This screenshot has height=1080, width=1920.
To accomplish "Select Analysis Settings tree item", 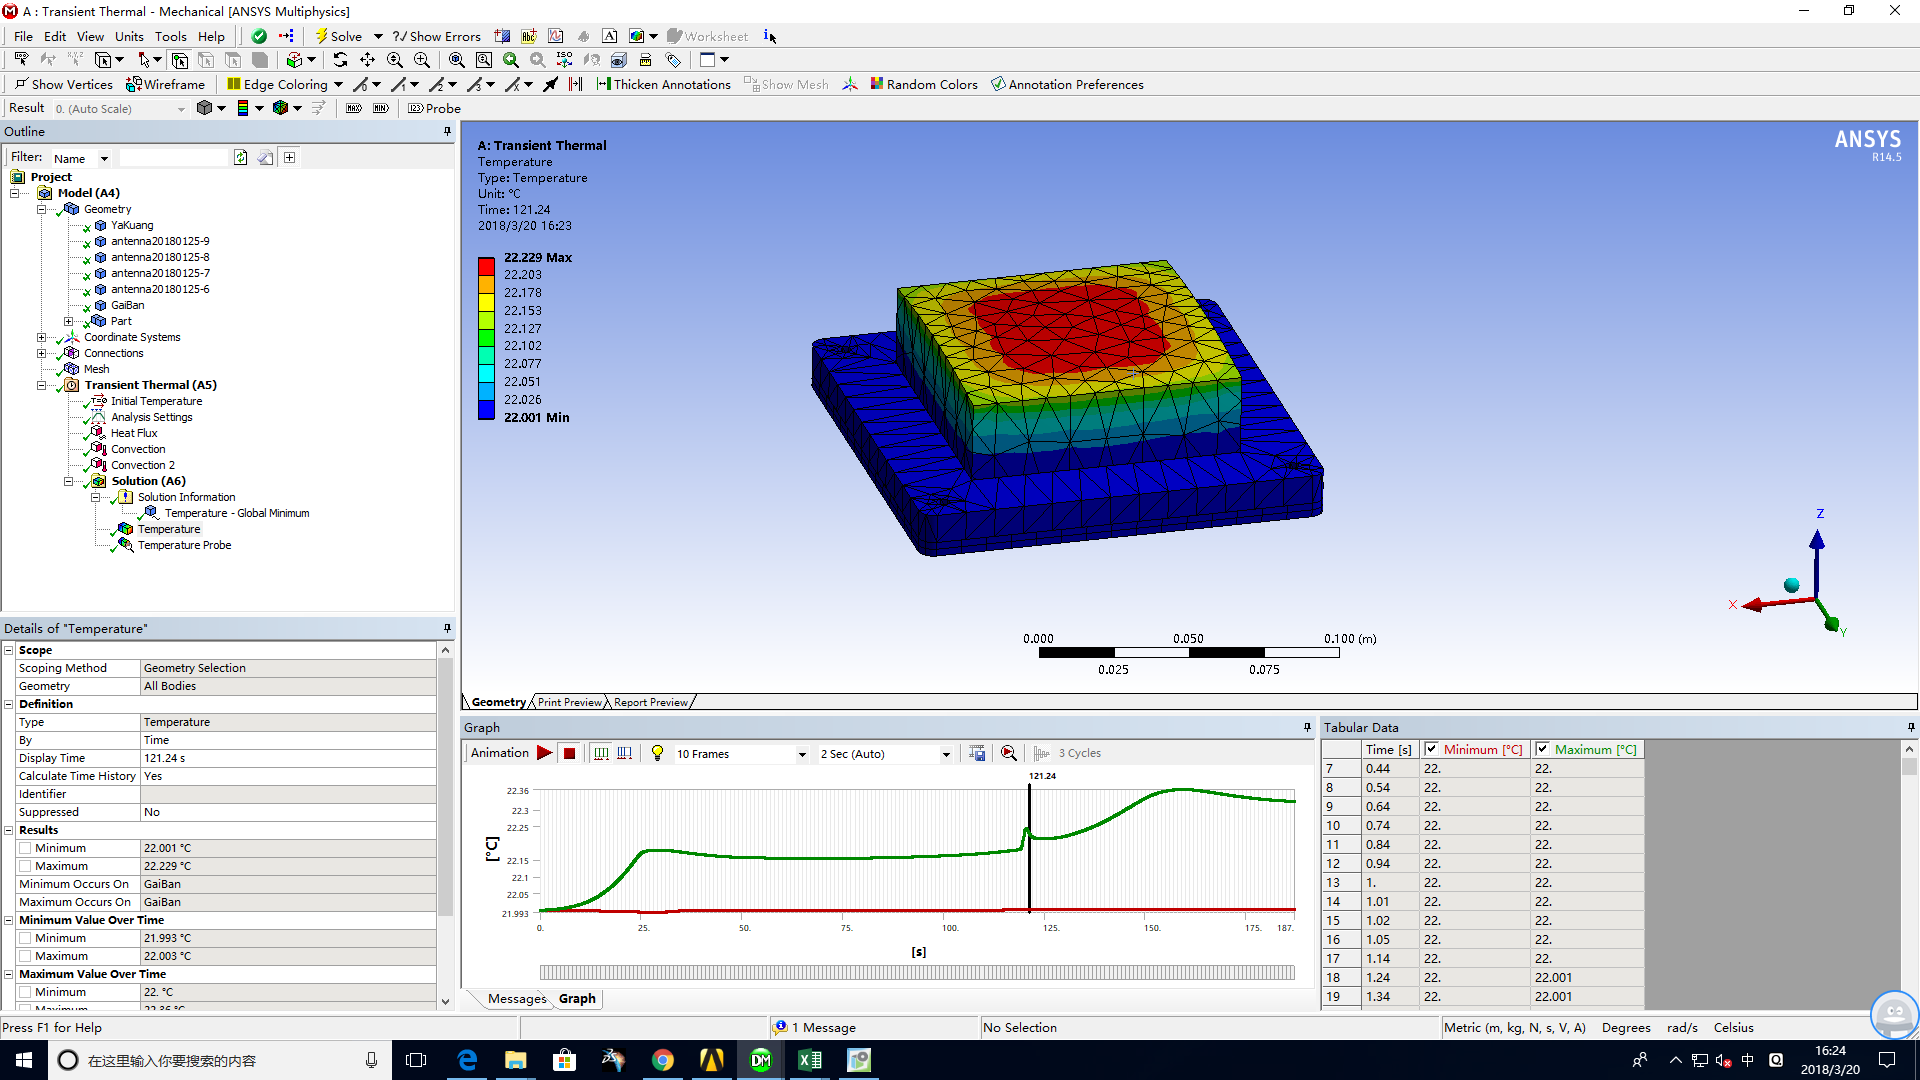I will click(x=151, y=417).
